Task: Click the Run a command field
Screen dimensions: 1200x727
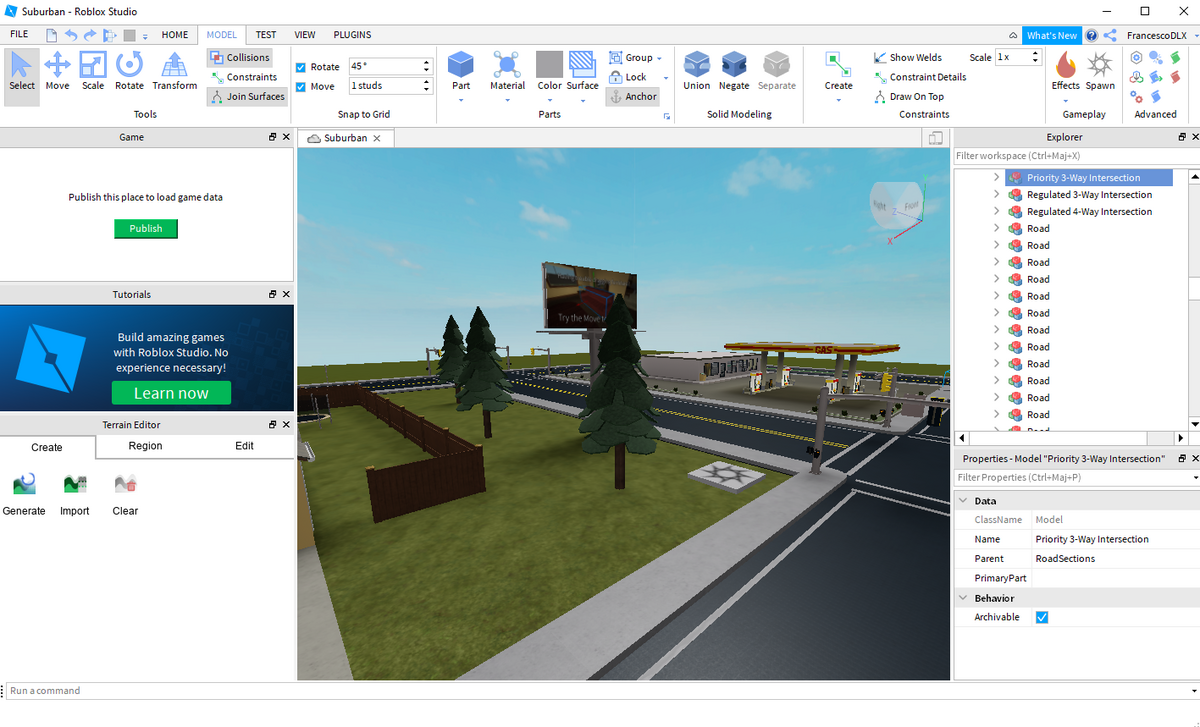Action: (100, 690)
